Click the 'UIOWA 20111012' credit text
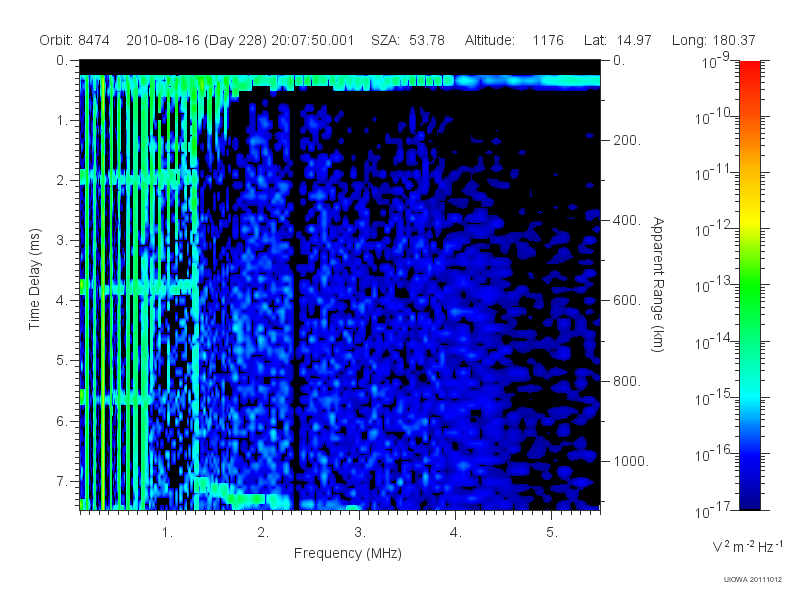 (753, 580)
